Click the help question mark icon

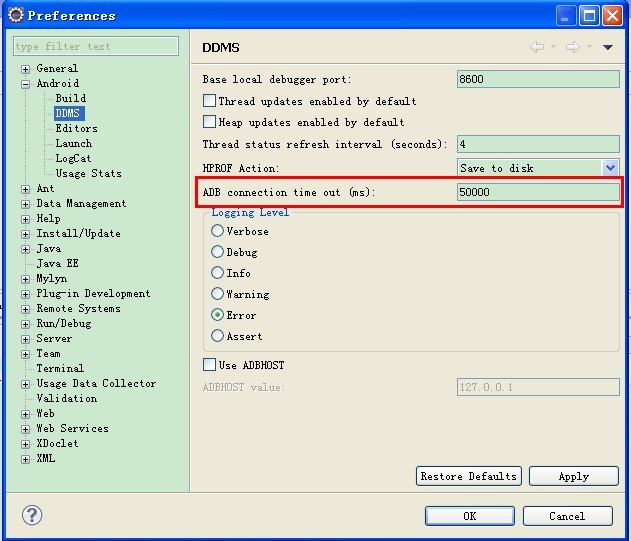pyautogui.click(x=32, y=515)
